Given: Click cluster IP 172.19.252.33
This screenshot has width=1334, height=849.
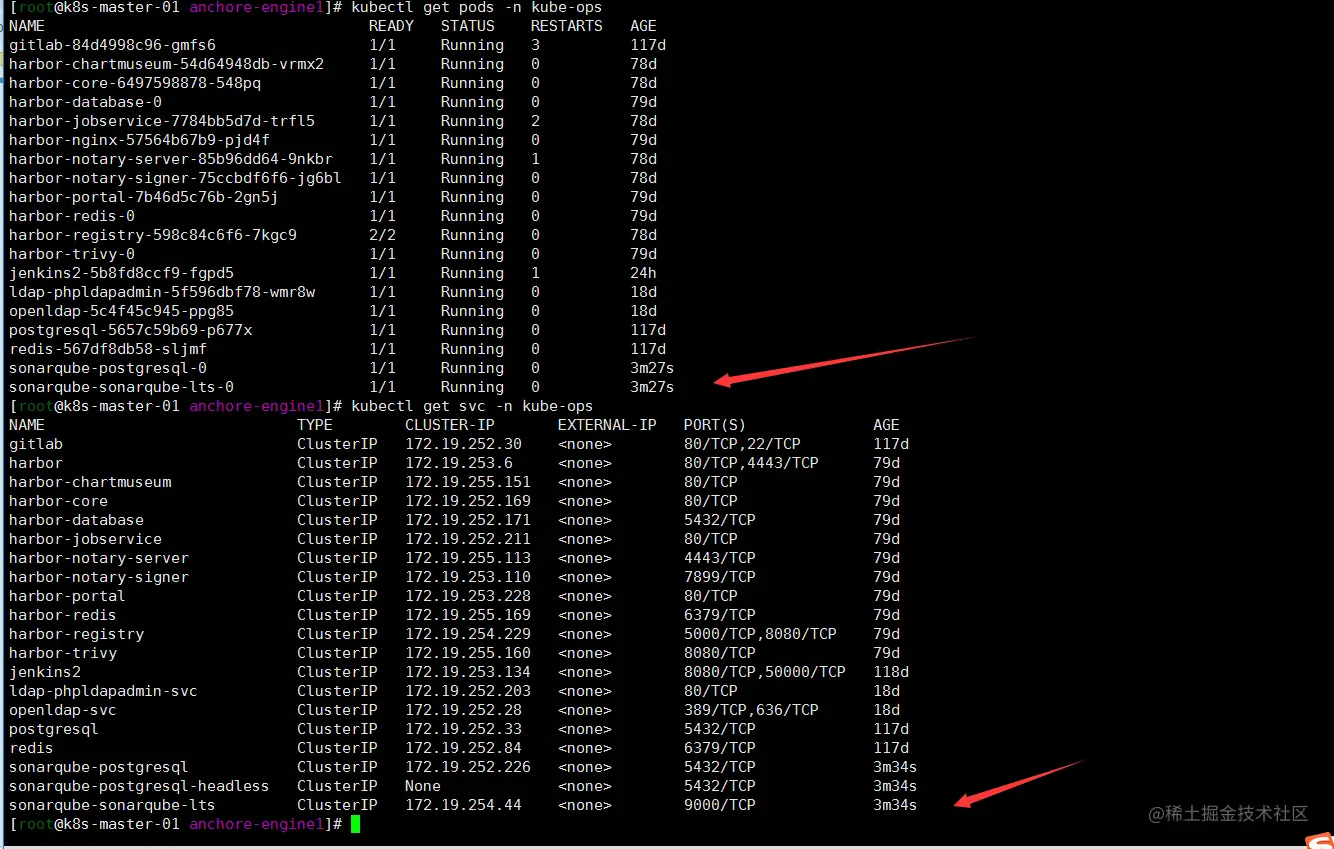Looking at the screenshot, I should point(463,729).
